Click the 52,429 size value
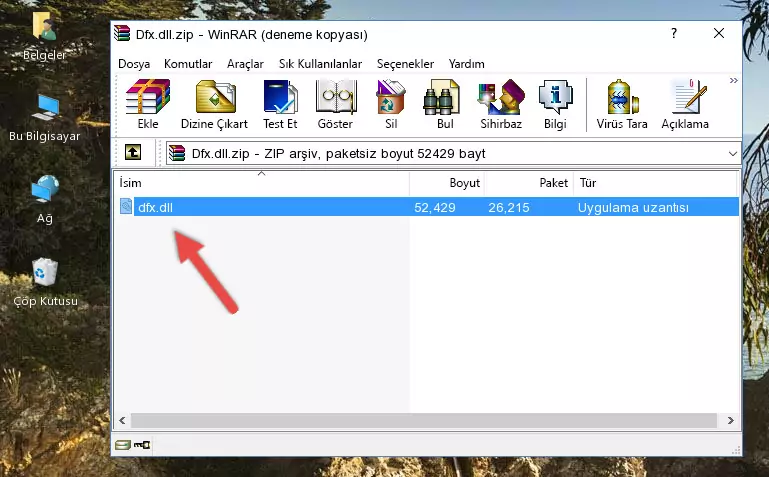The width and height of the screenshot is (769, 477). click(x=435, y=207)
